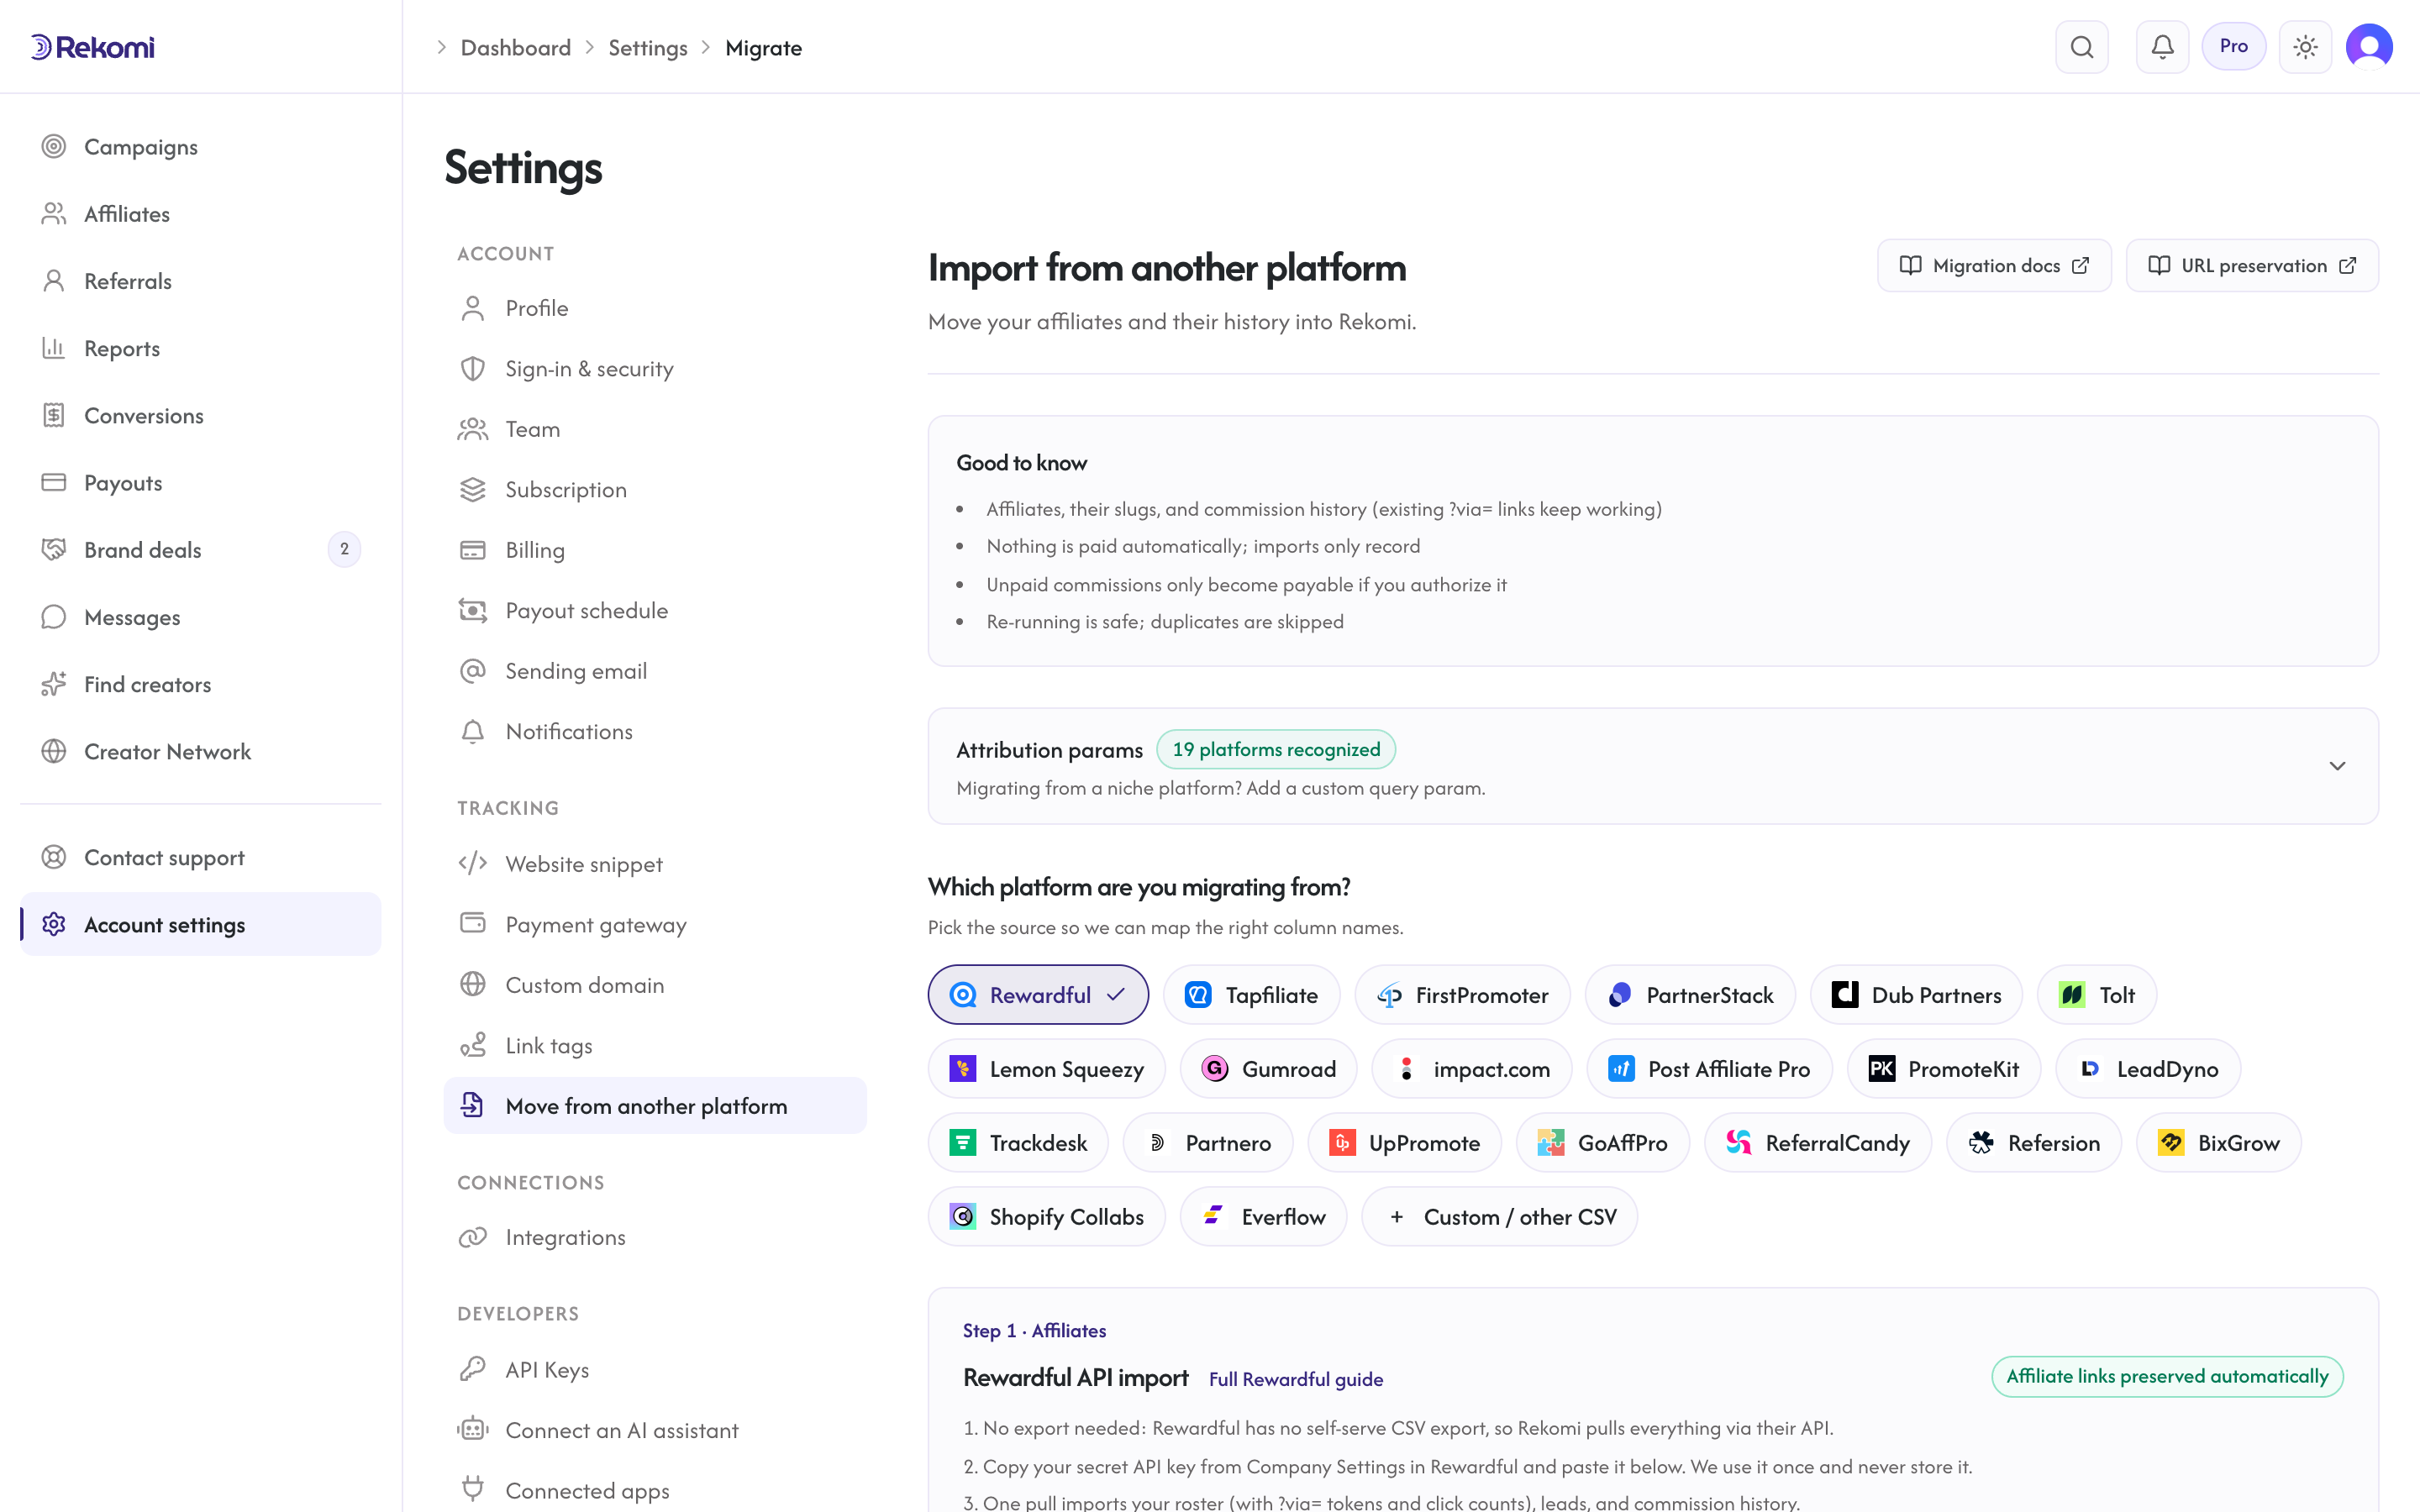Open Conversions in the sidebar

[x=200, y=415]
